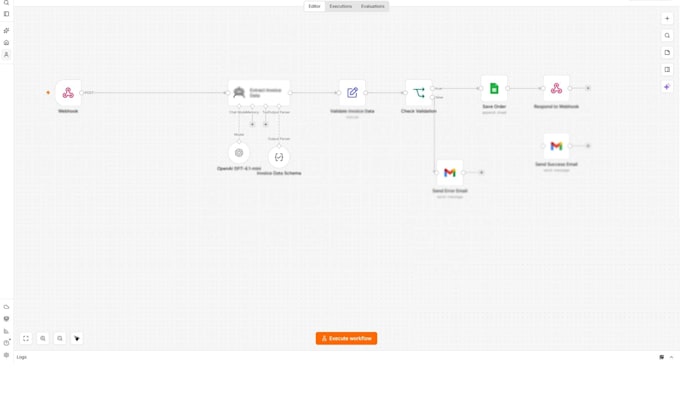Open canvas search with magnifier icon
Screen dimensions: 680x411
[667, 36]
